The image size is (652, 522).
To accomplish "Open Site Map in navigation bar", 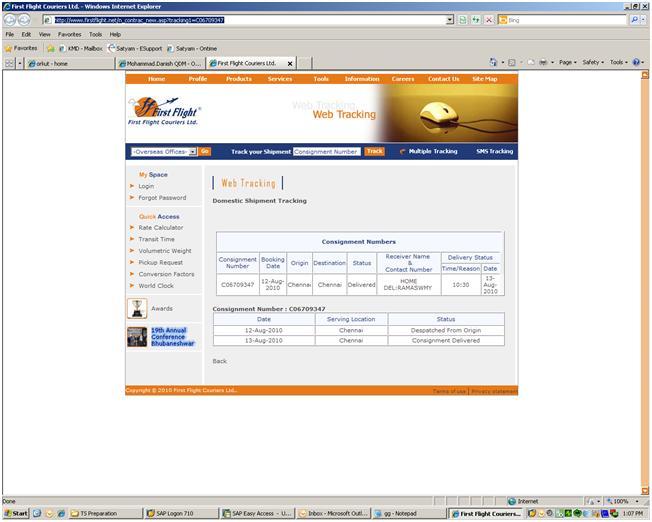I will (x=484, y=79).
